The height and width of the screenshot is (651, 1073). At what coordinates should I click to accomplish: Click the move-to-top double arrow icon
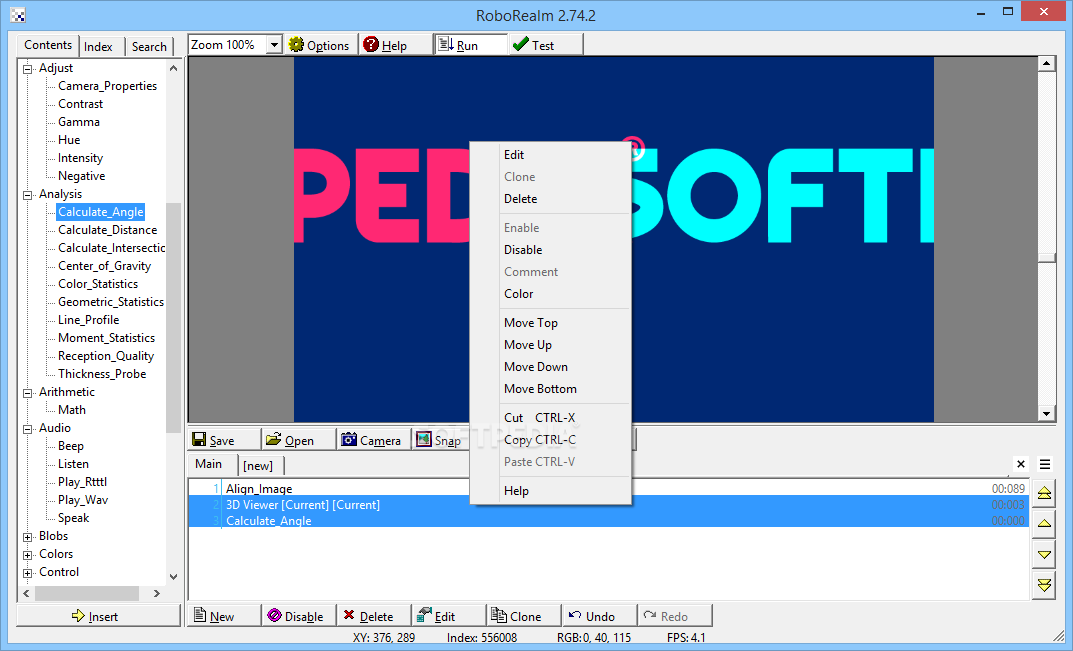click(1044, 493)
